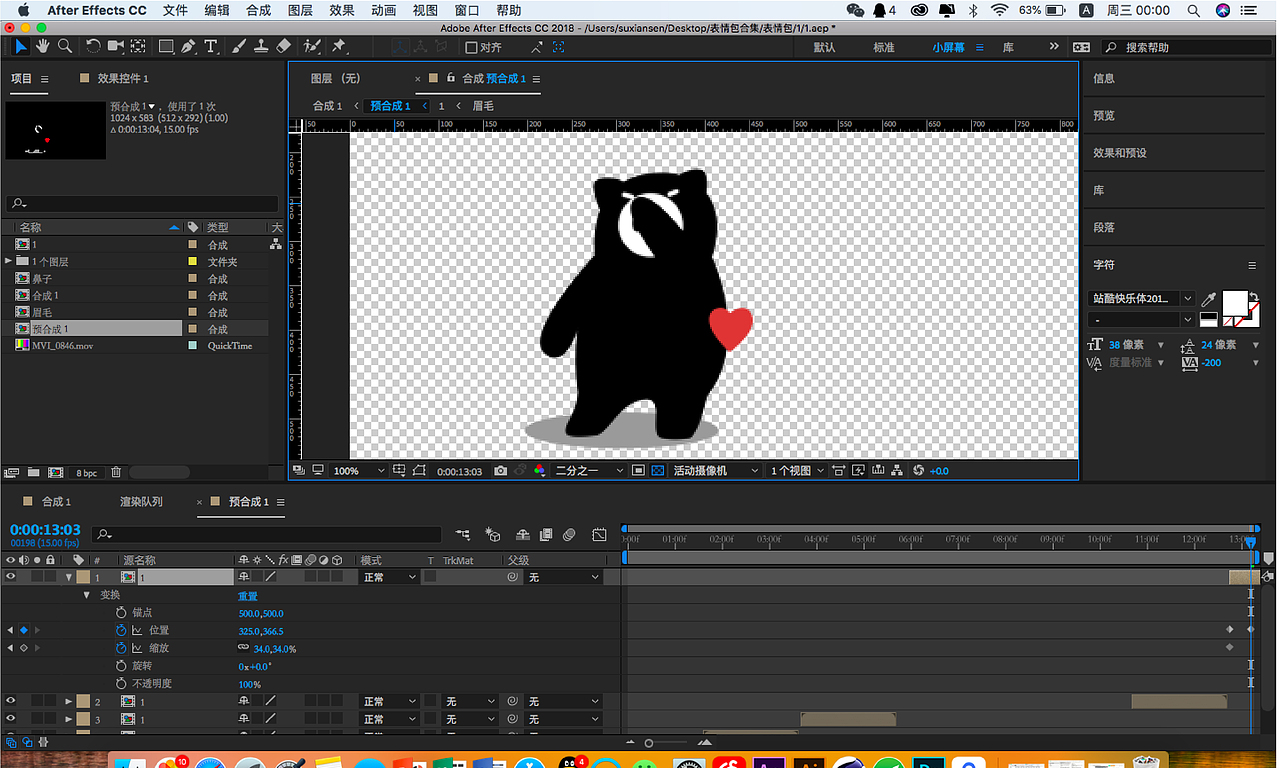Viewport: 1280px width, 768px height.
Task: Open the 二分之一 resolution dropdown
Action: click(590, 471)
